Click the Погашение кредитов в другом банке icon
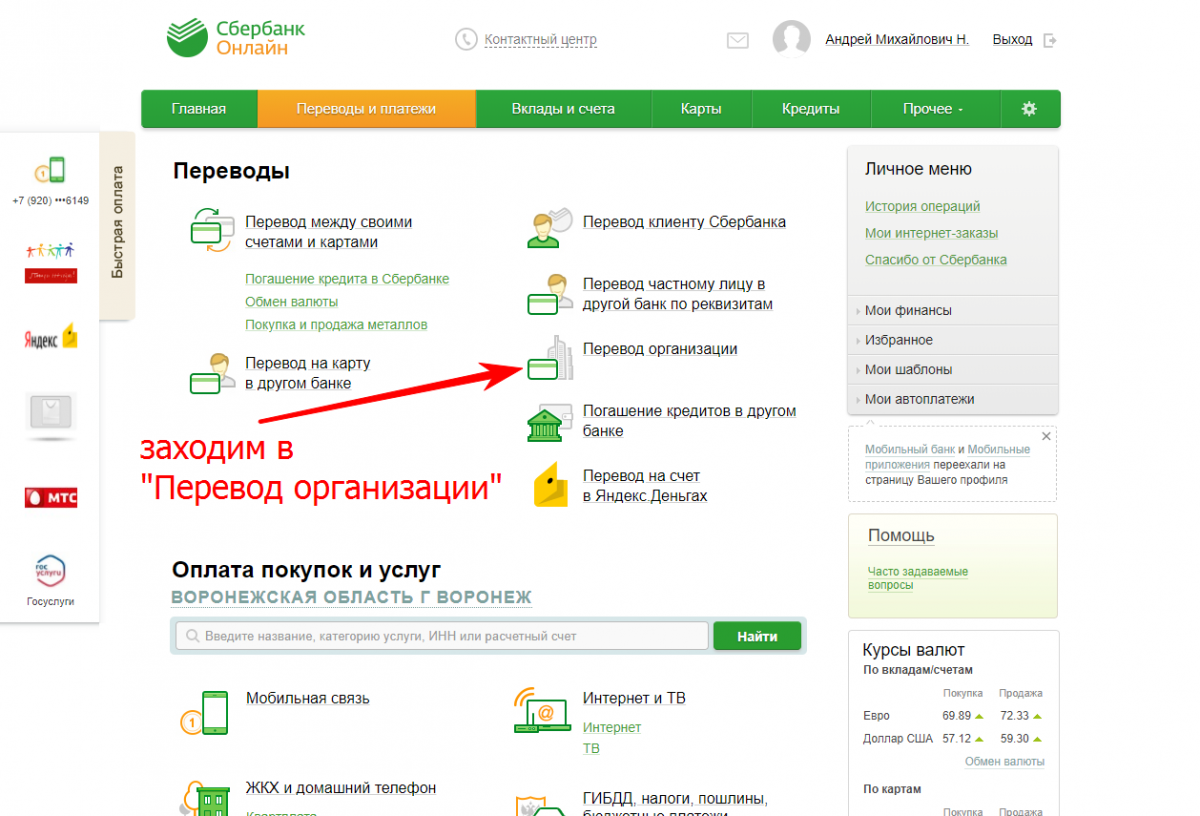 [550, 422]
